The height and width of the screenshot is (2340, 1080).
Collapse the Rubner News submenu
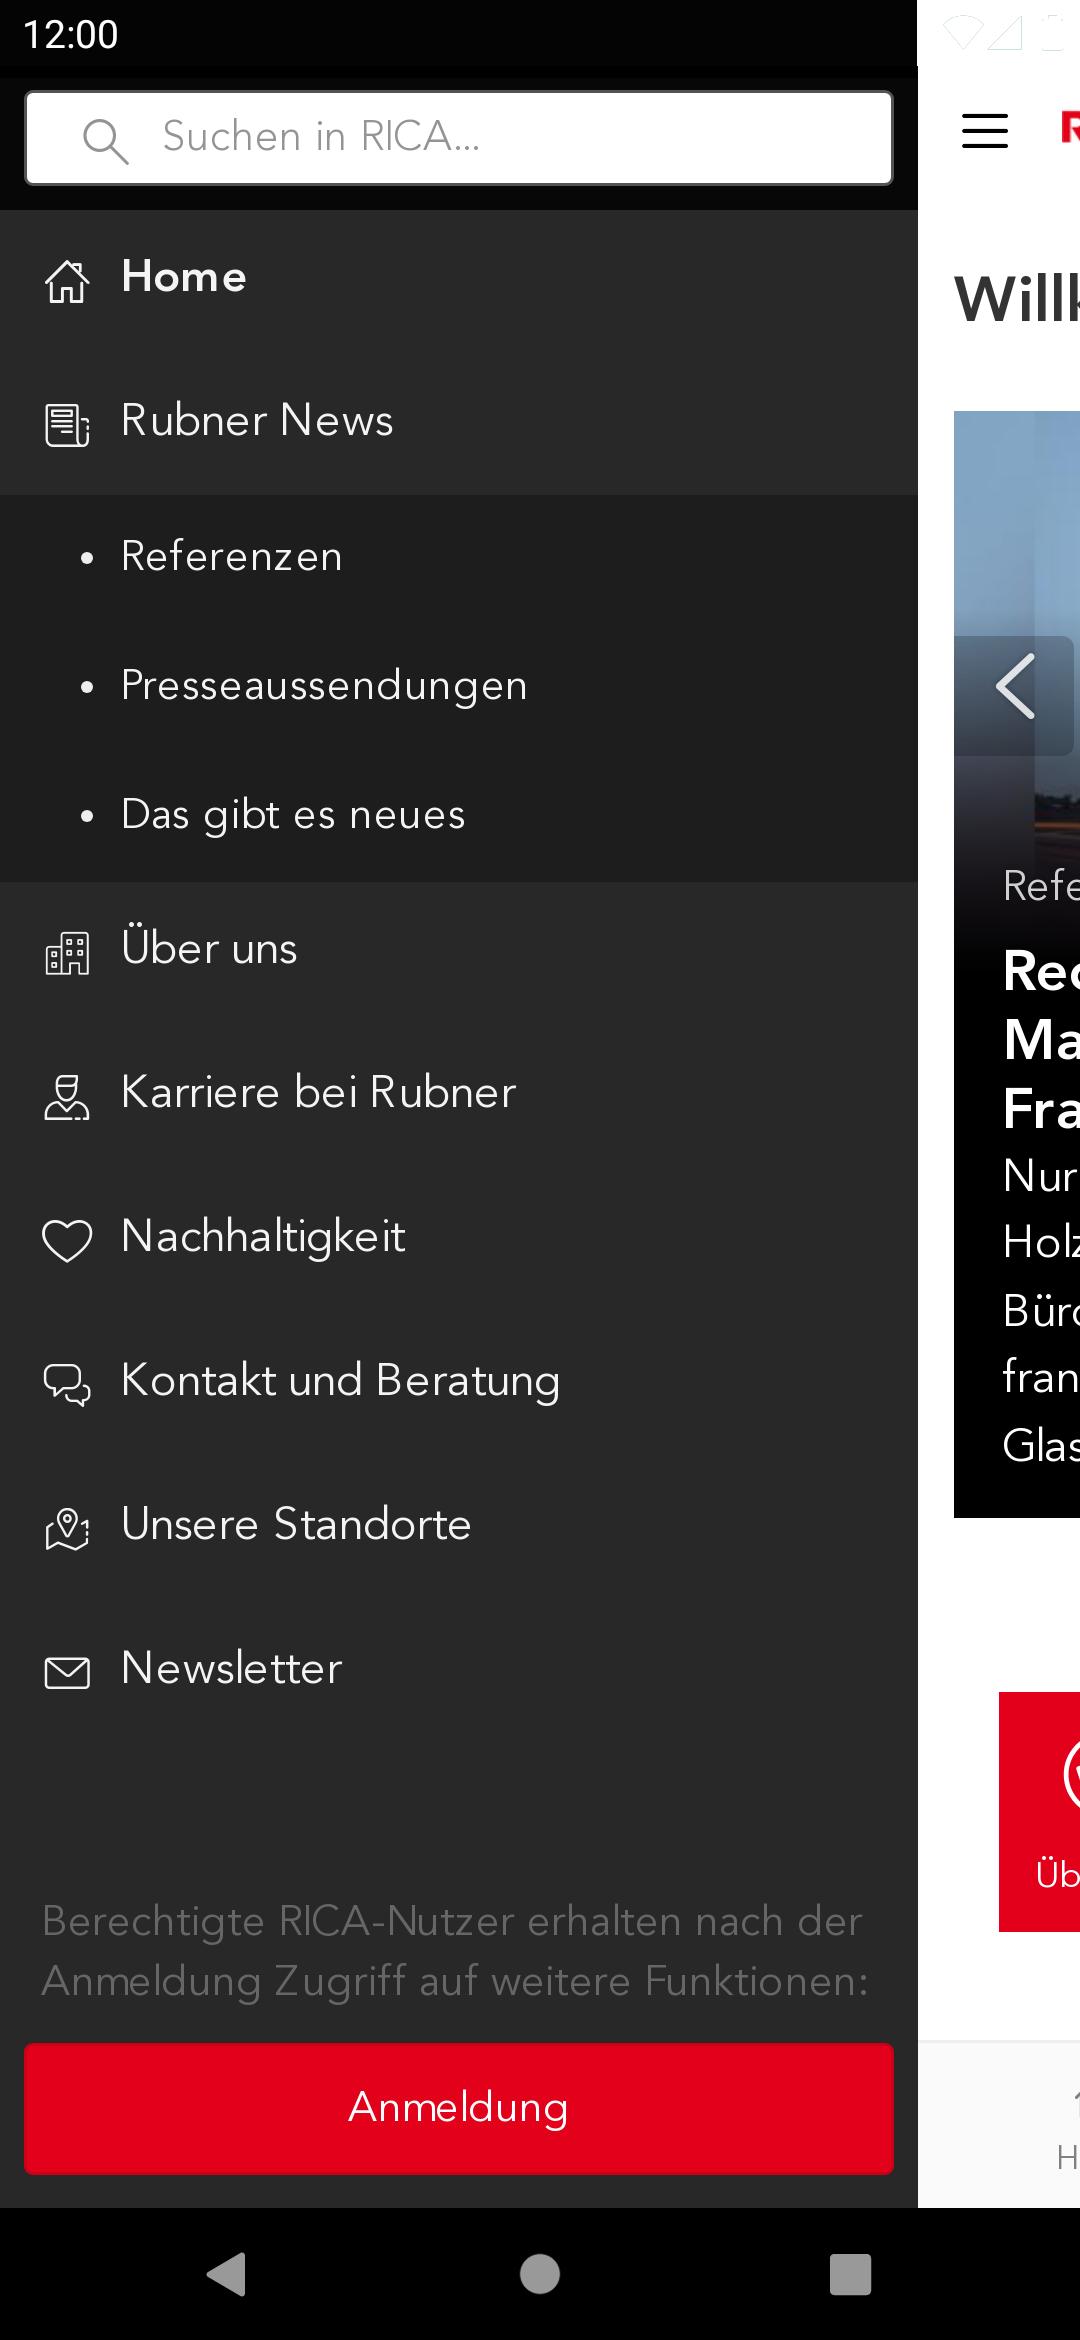459,422
